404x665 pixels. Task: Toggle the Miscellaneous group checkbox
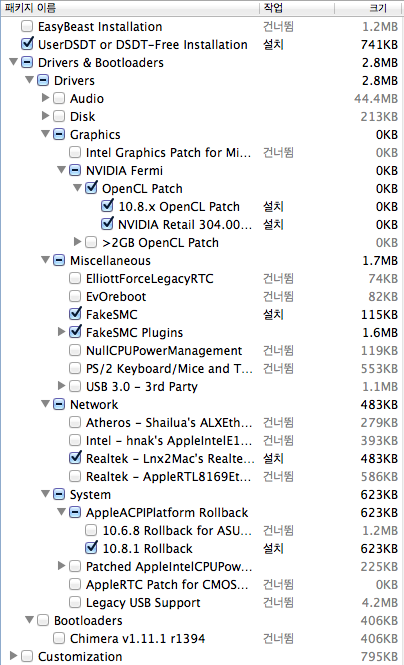point(59,260)
